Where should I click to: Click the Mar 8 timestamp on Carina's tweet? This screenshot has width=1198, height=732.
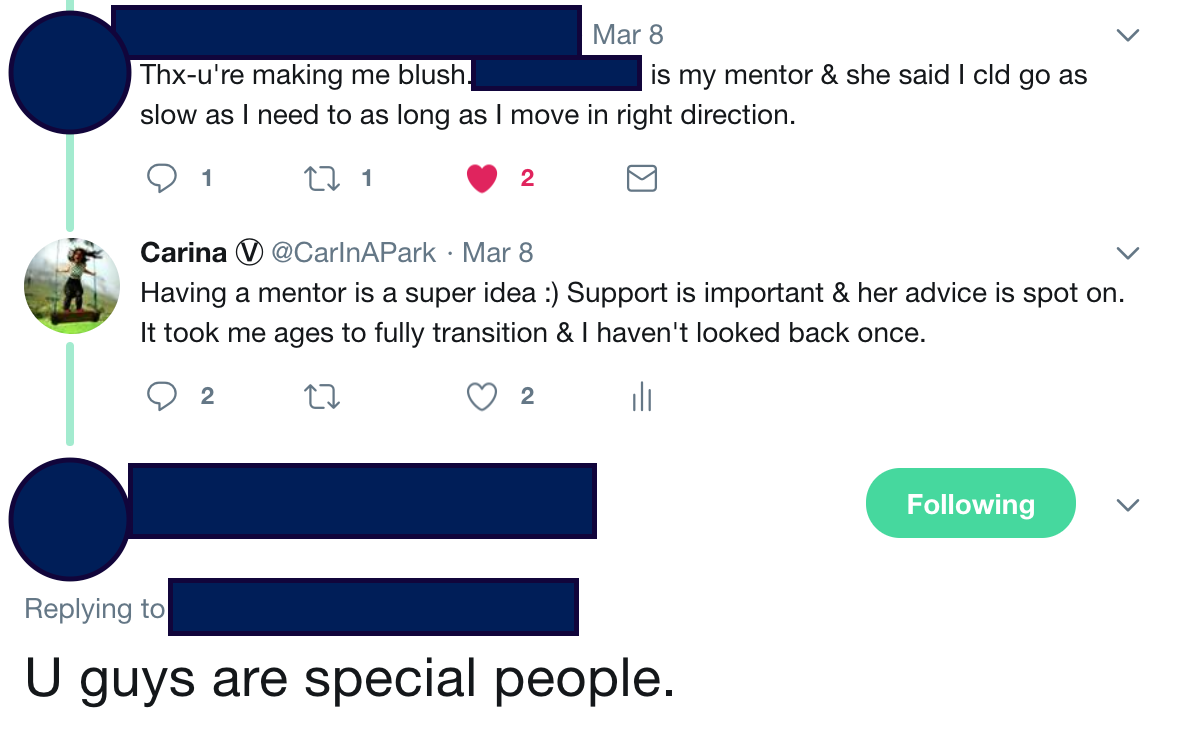click(498, 253)
